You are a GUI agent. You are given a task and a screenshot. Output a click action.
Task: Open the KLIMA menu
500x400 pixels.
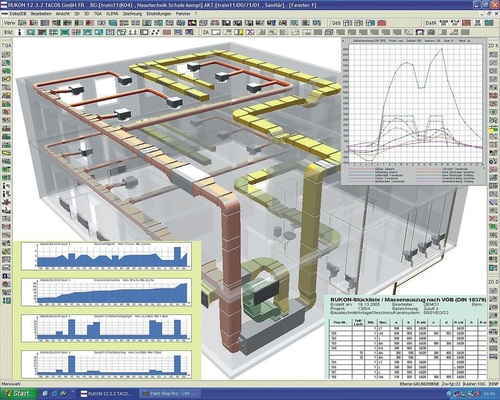(x=112, y=14)
